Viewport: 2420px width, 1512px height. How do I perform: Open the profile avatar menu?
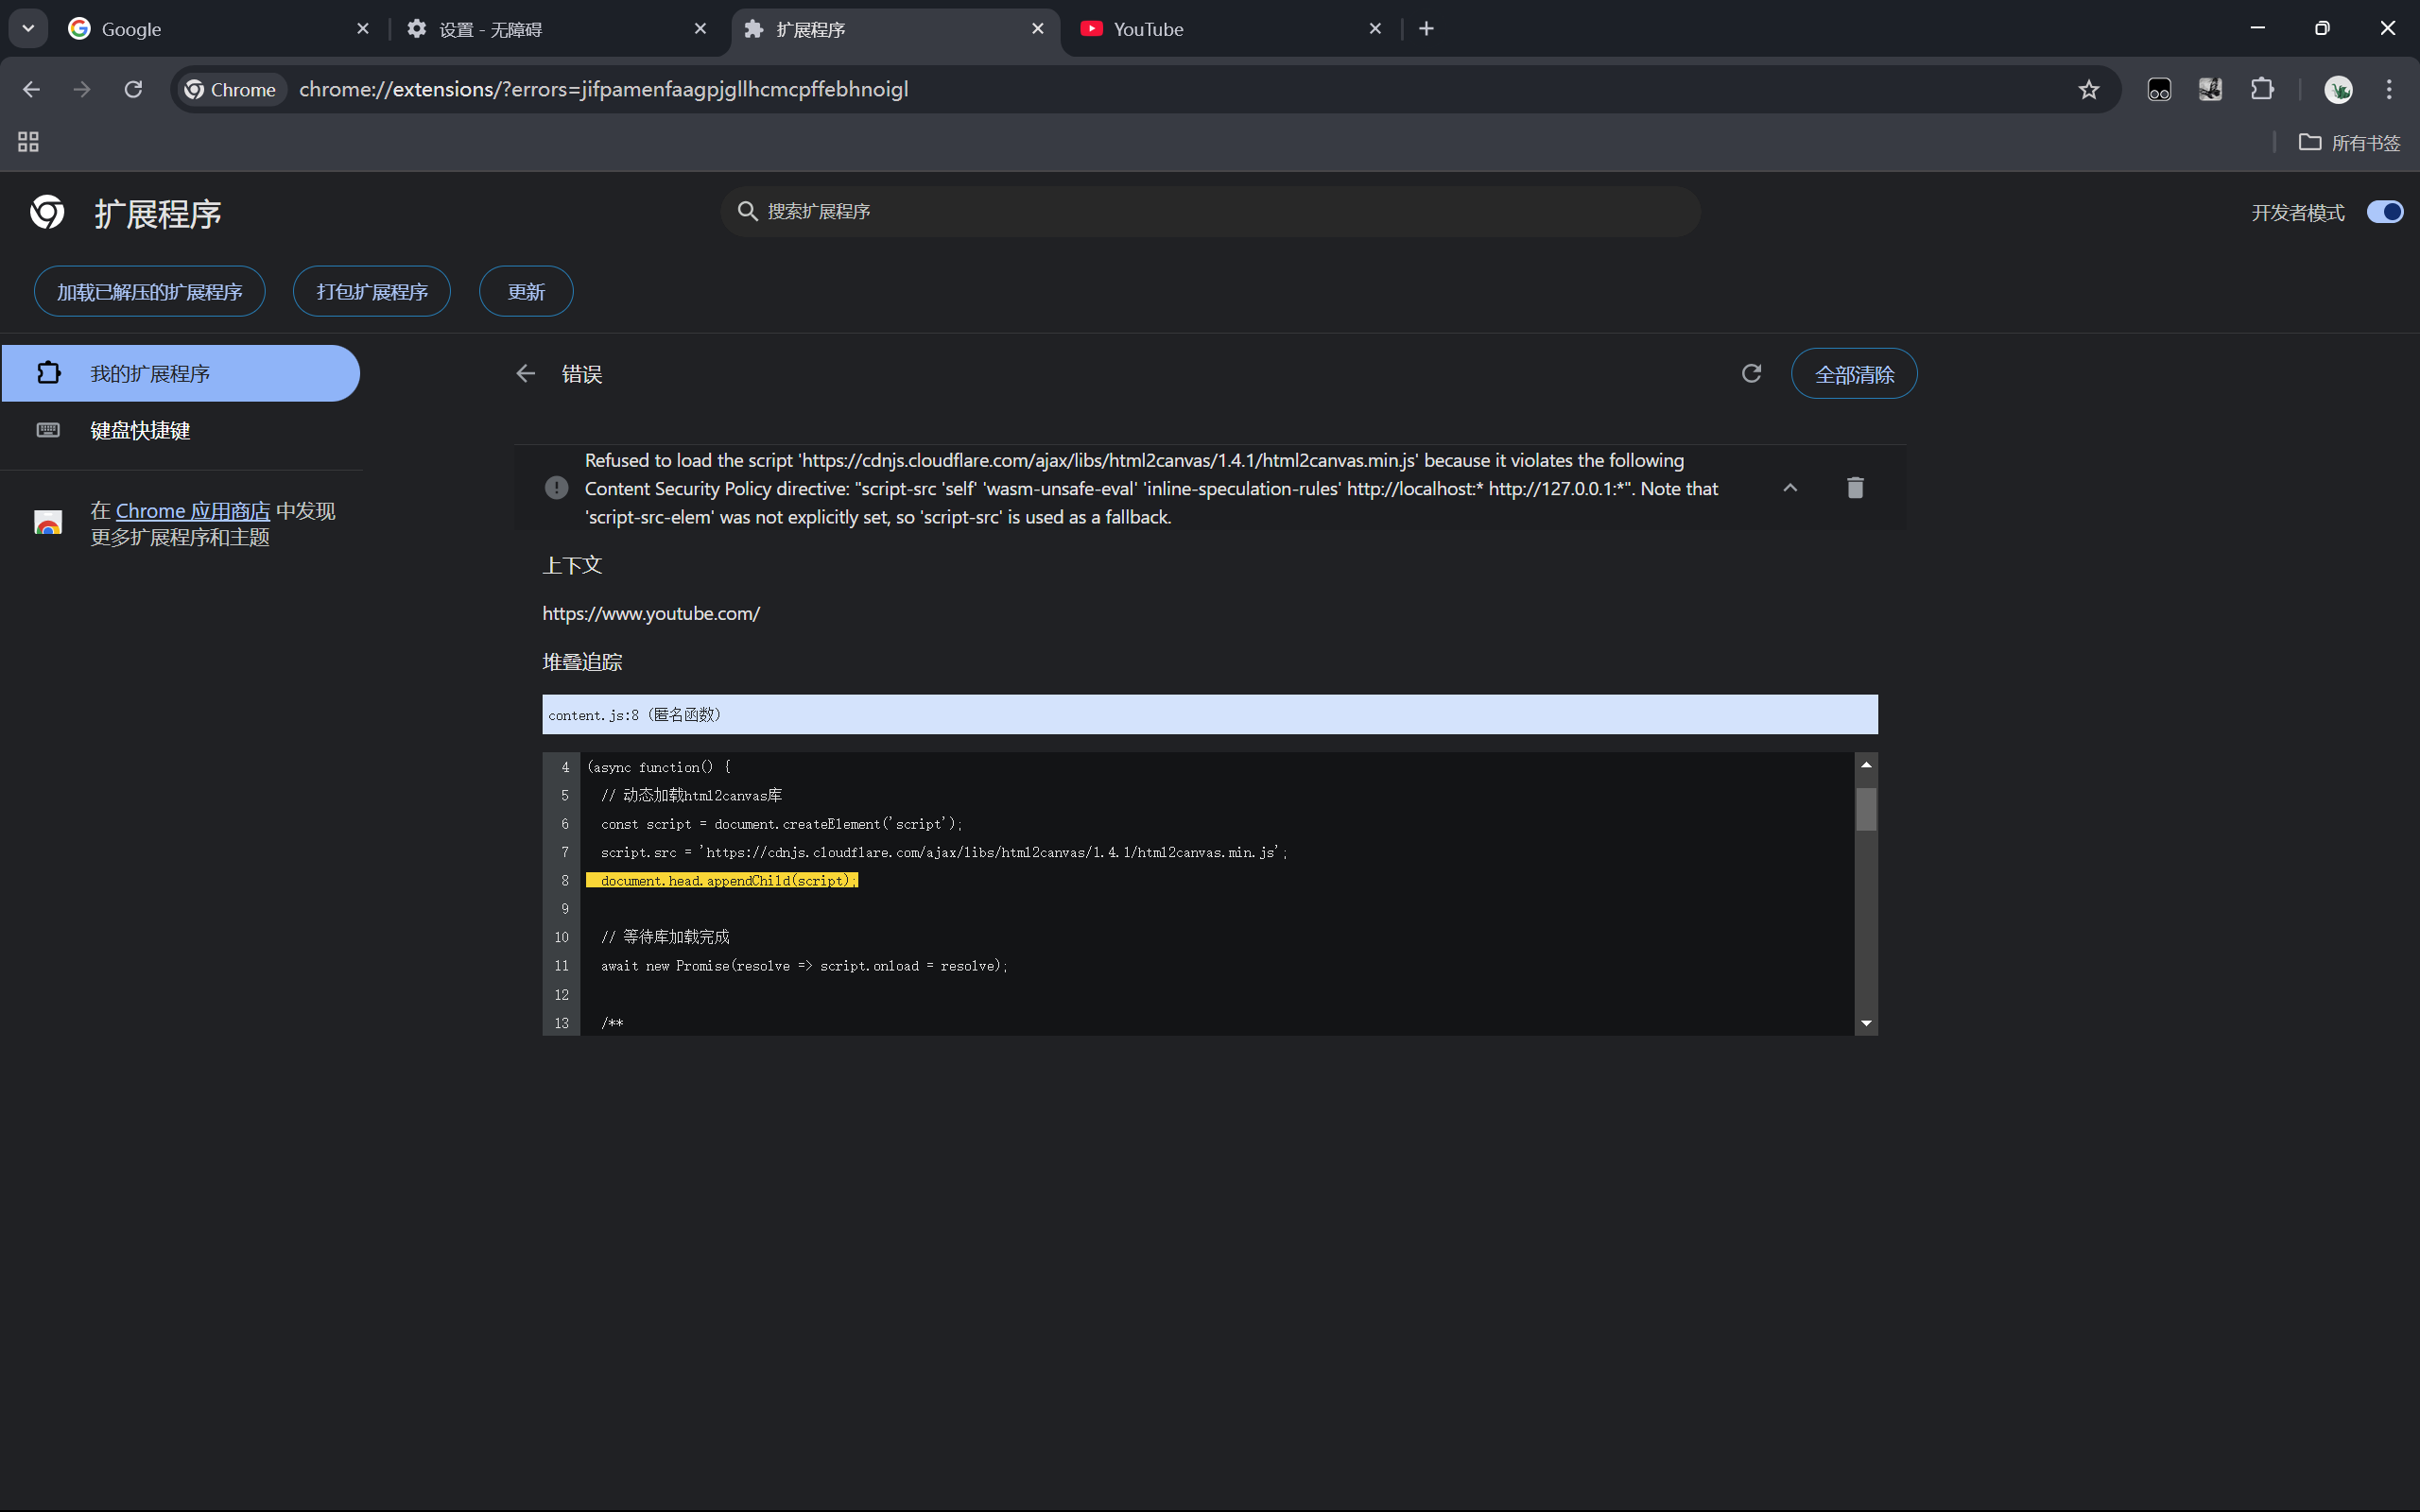coord(2338,89)
